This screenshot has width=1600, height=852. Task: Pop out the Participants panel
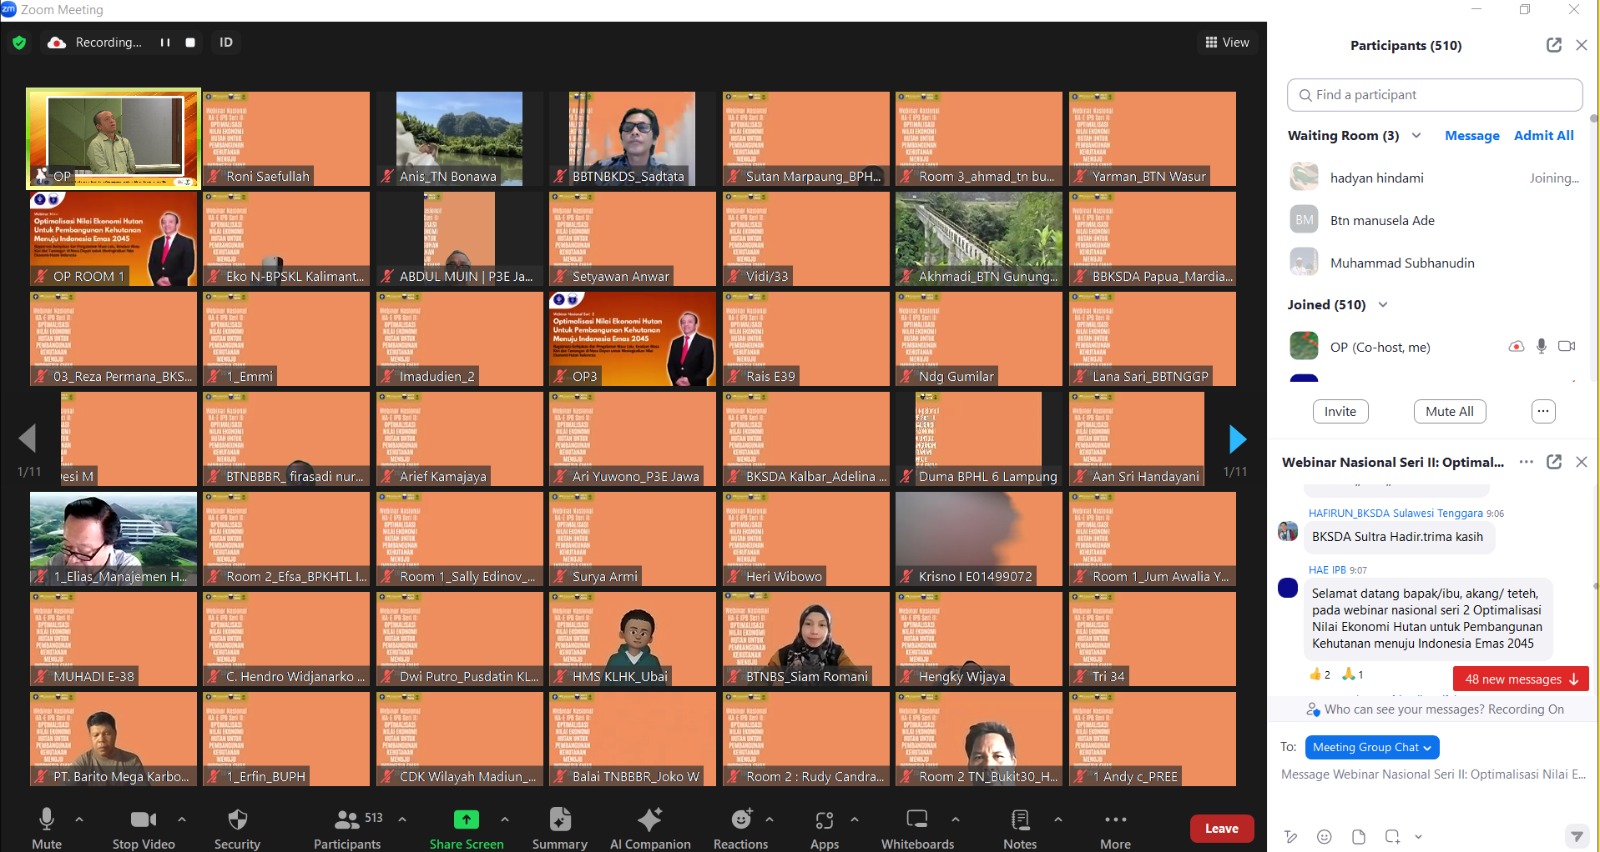1553,45
